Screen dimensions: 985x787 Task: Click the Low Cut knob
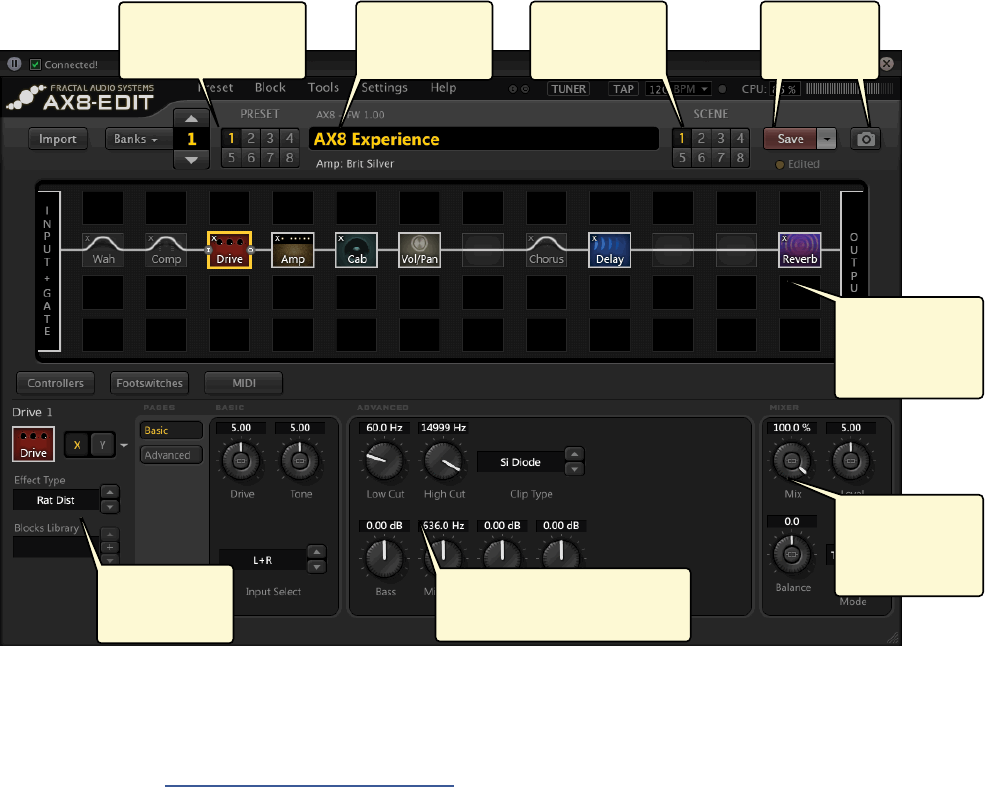tap(384, 460)
